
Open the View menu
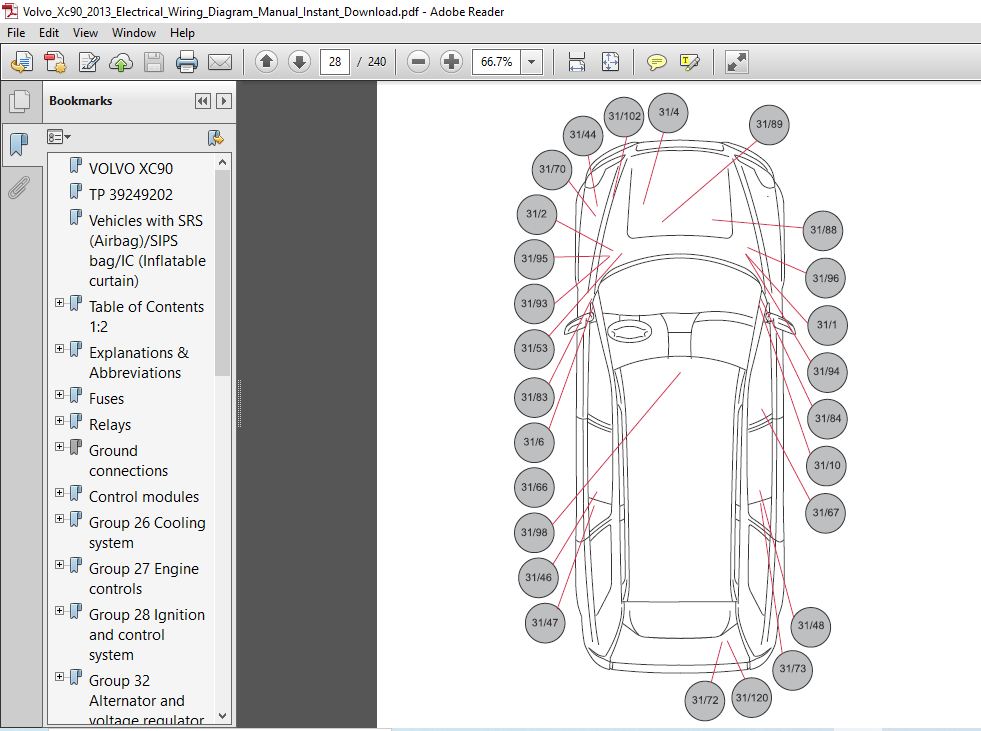pyautogui.click(x=85, y=33)
